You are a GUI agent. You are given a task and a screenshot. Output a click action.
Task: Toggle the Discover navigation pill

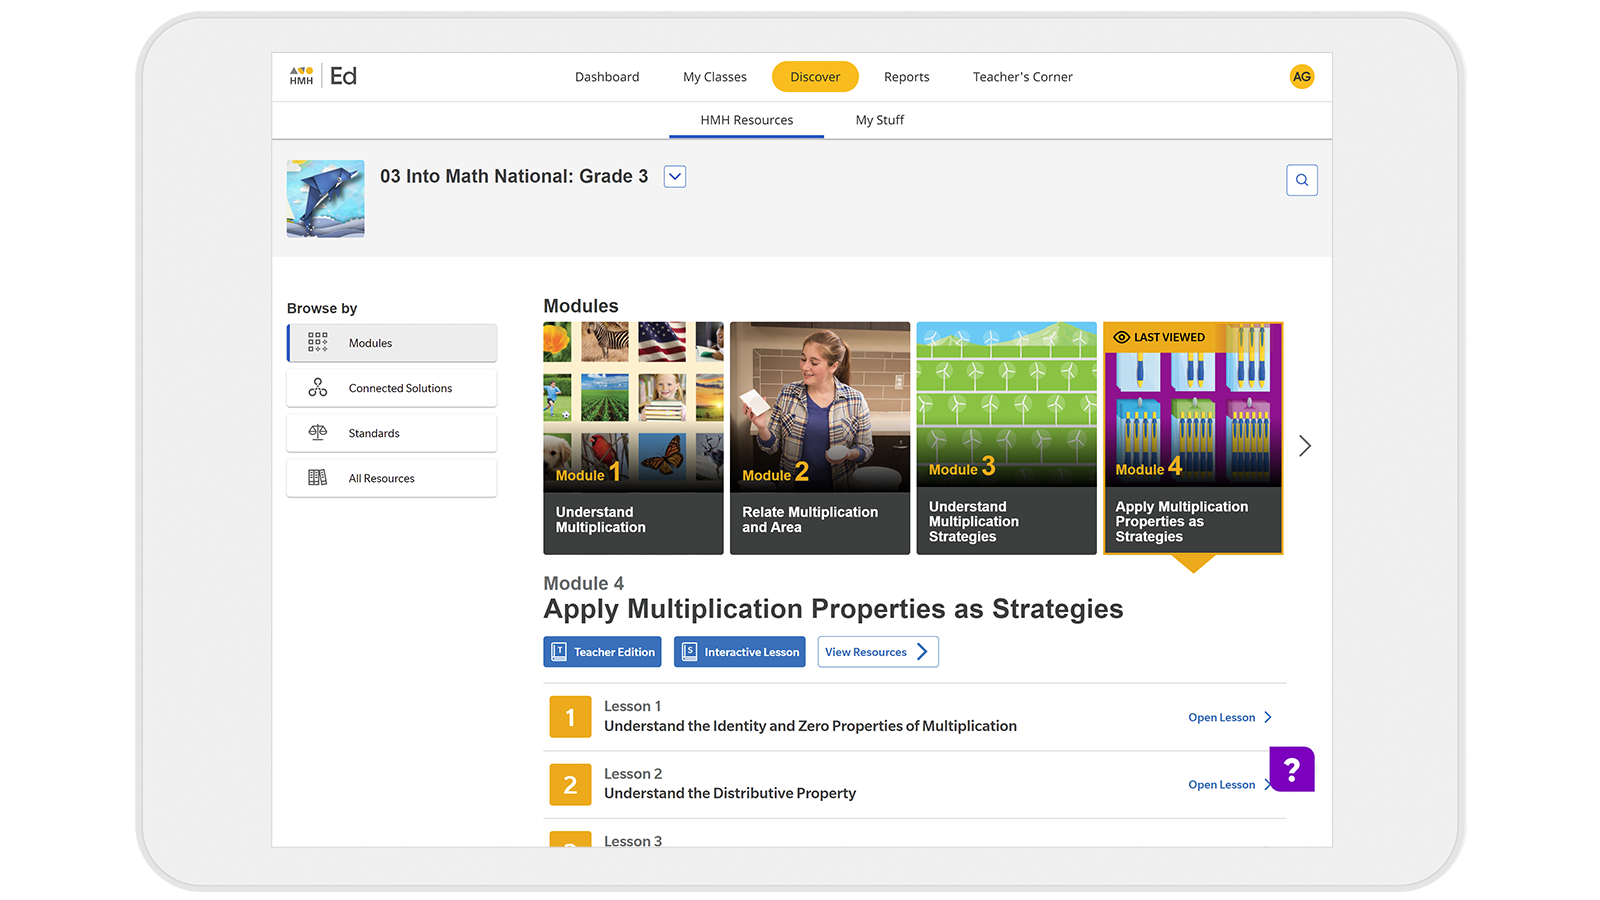[x=815, y=76]
